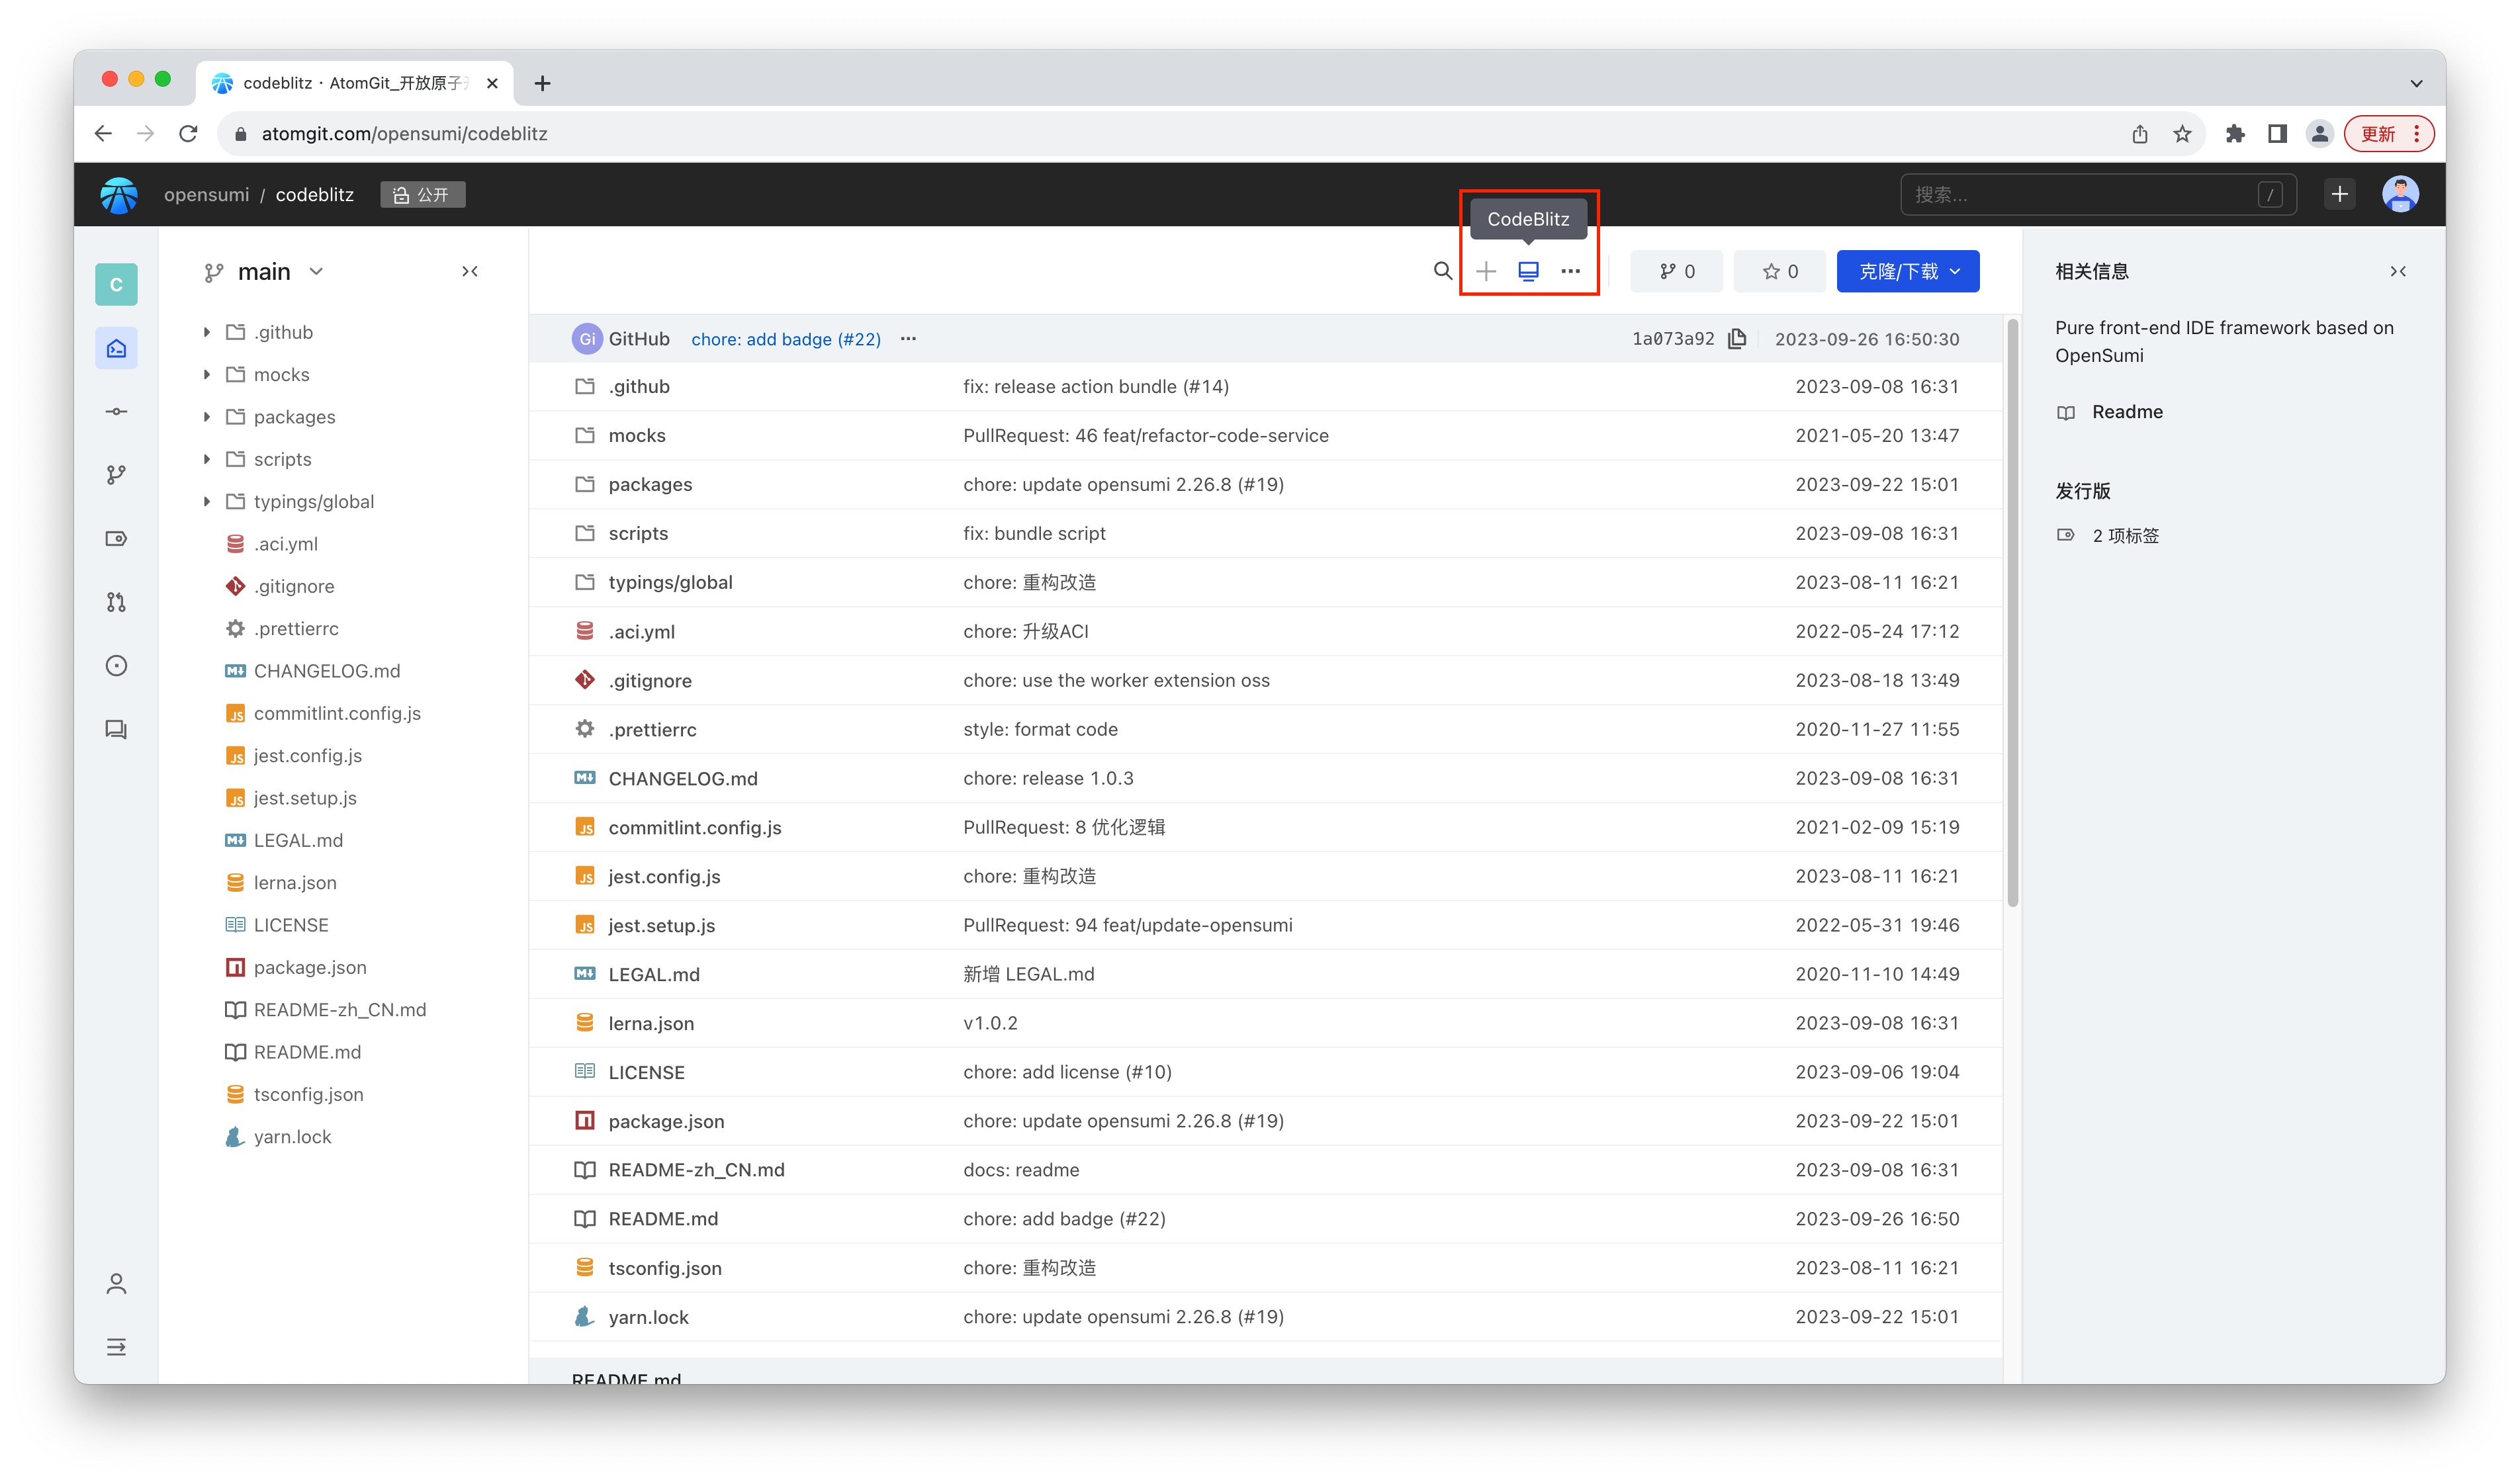The width and height of the screenshot is (2520, 1482).
Task: Expand the typings/global folder in the tree
Action: [x=207, y=501]
